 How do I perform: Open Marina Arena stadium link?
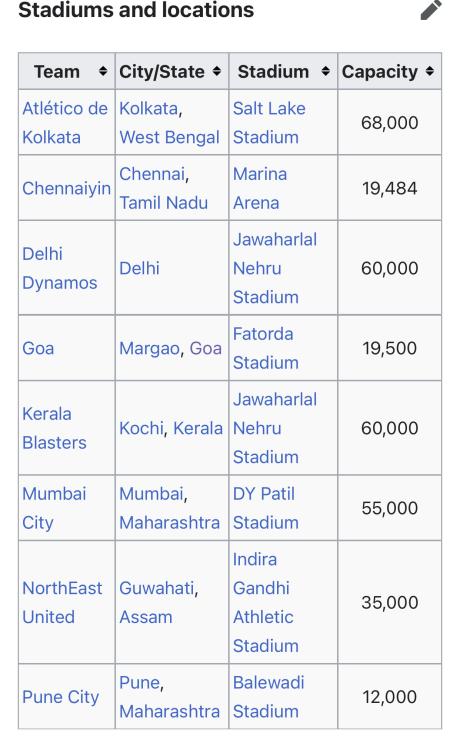(260, 188)
